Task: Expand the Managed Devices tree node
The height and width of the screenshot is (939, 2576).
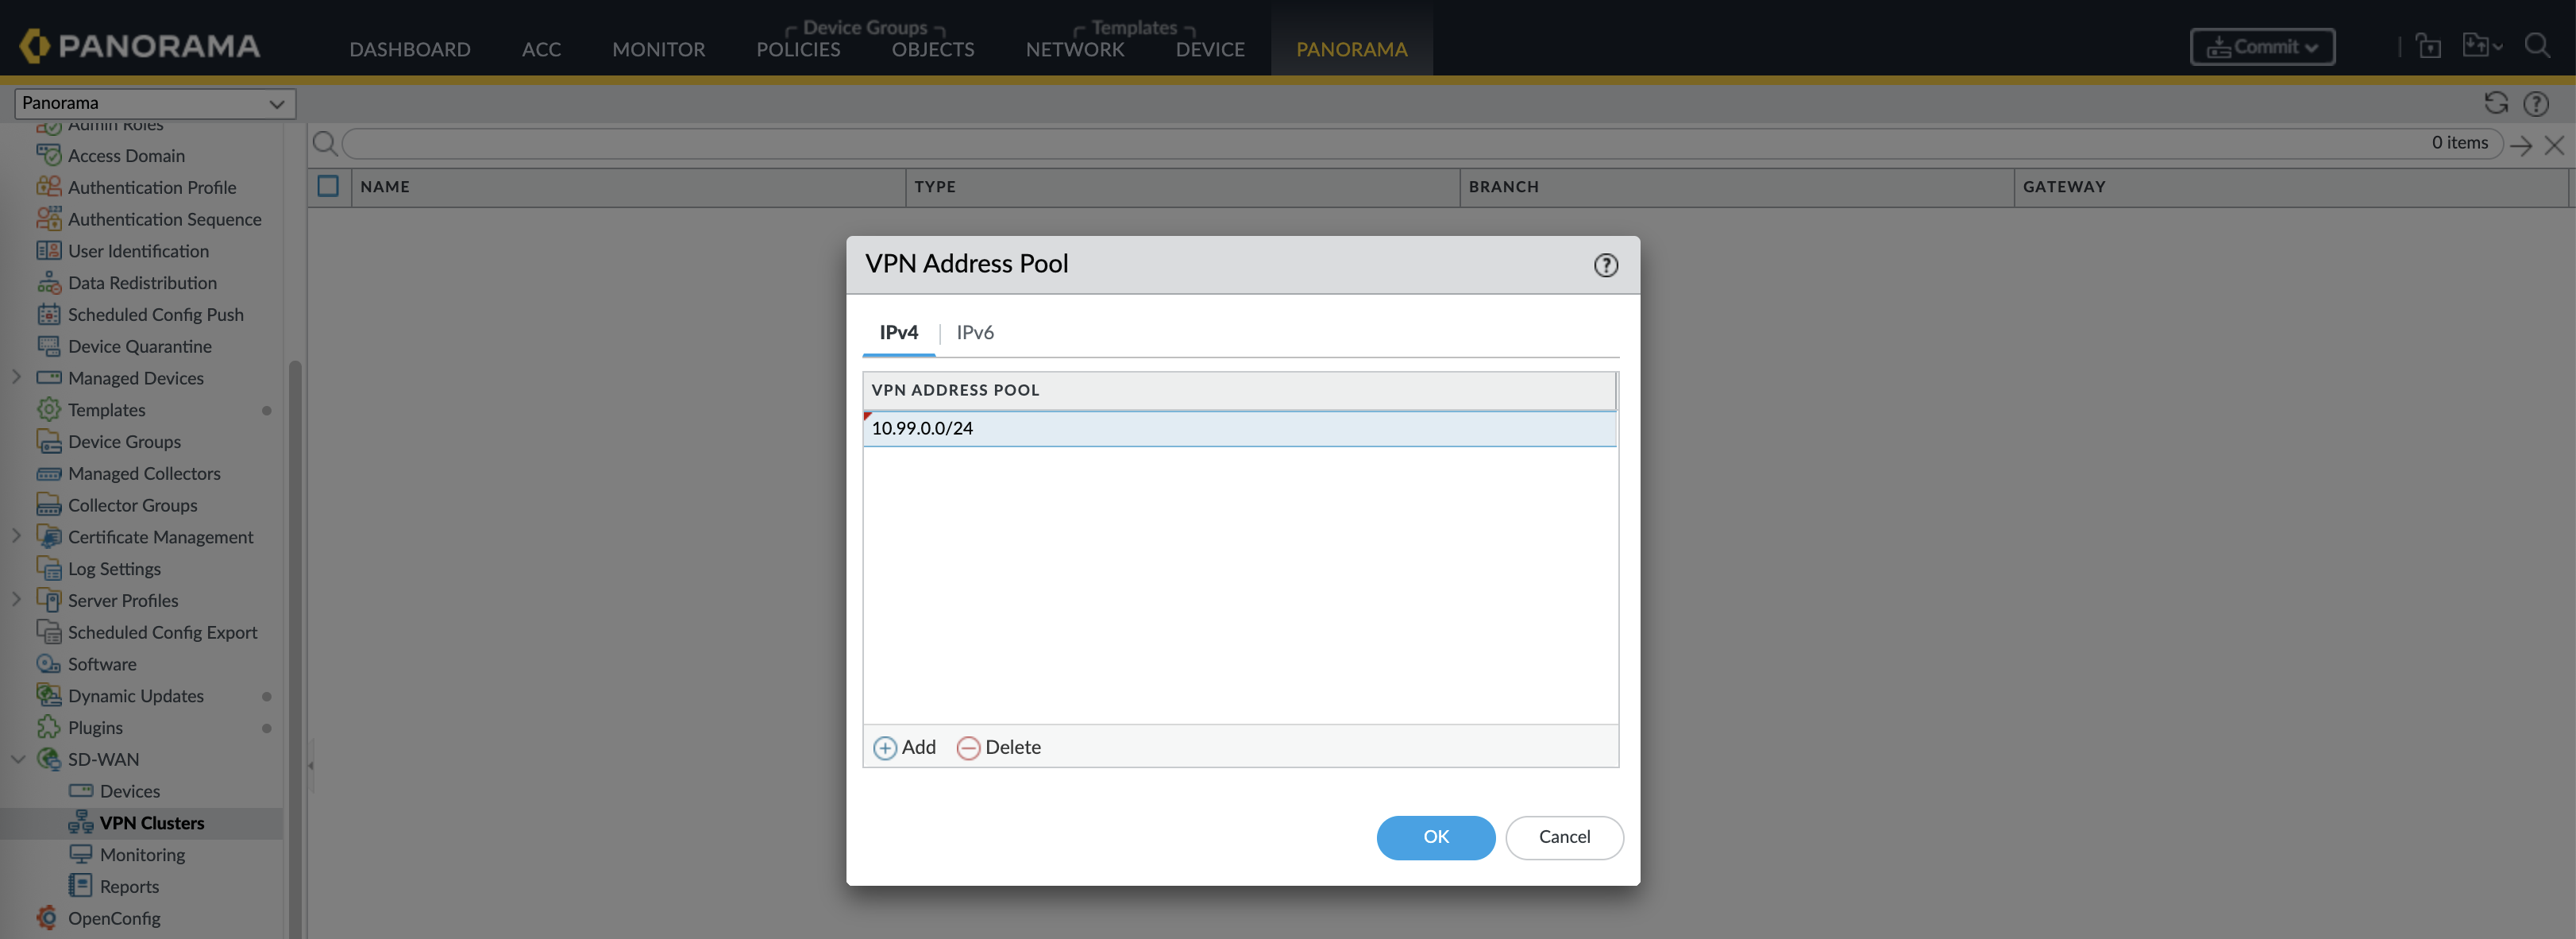Action: coord(16,378)
